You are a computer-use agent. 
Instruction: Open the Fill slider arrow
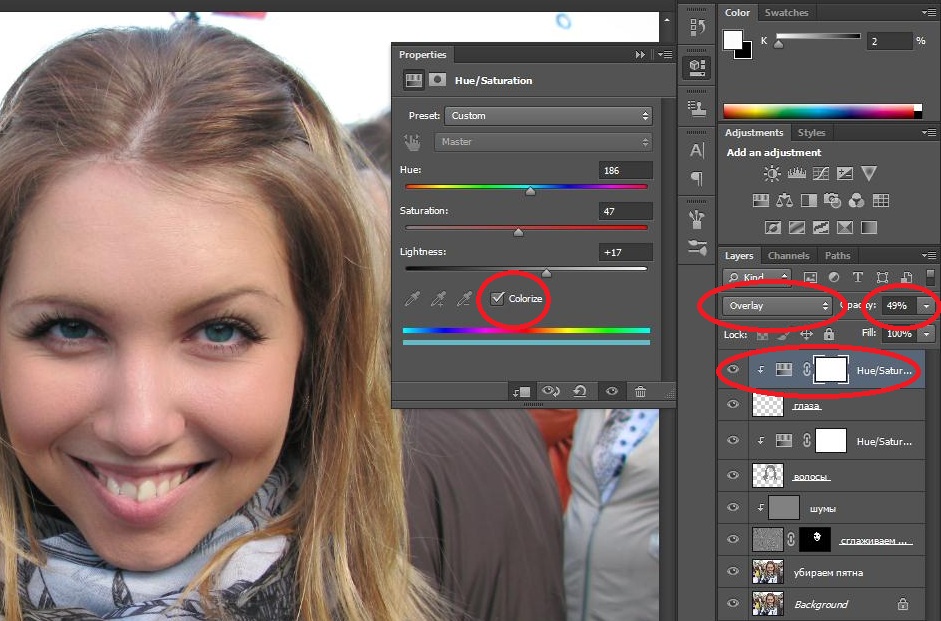pyautogui.click(x=927, y=334)
